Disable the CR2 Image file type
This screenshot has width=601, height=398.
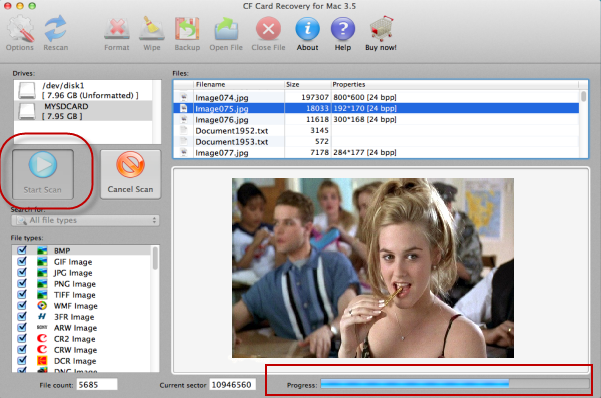[x=22, y=339]
